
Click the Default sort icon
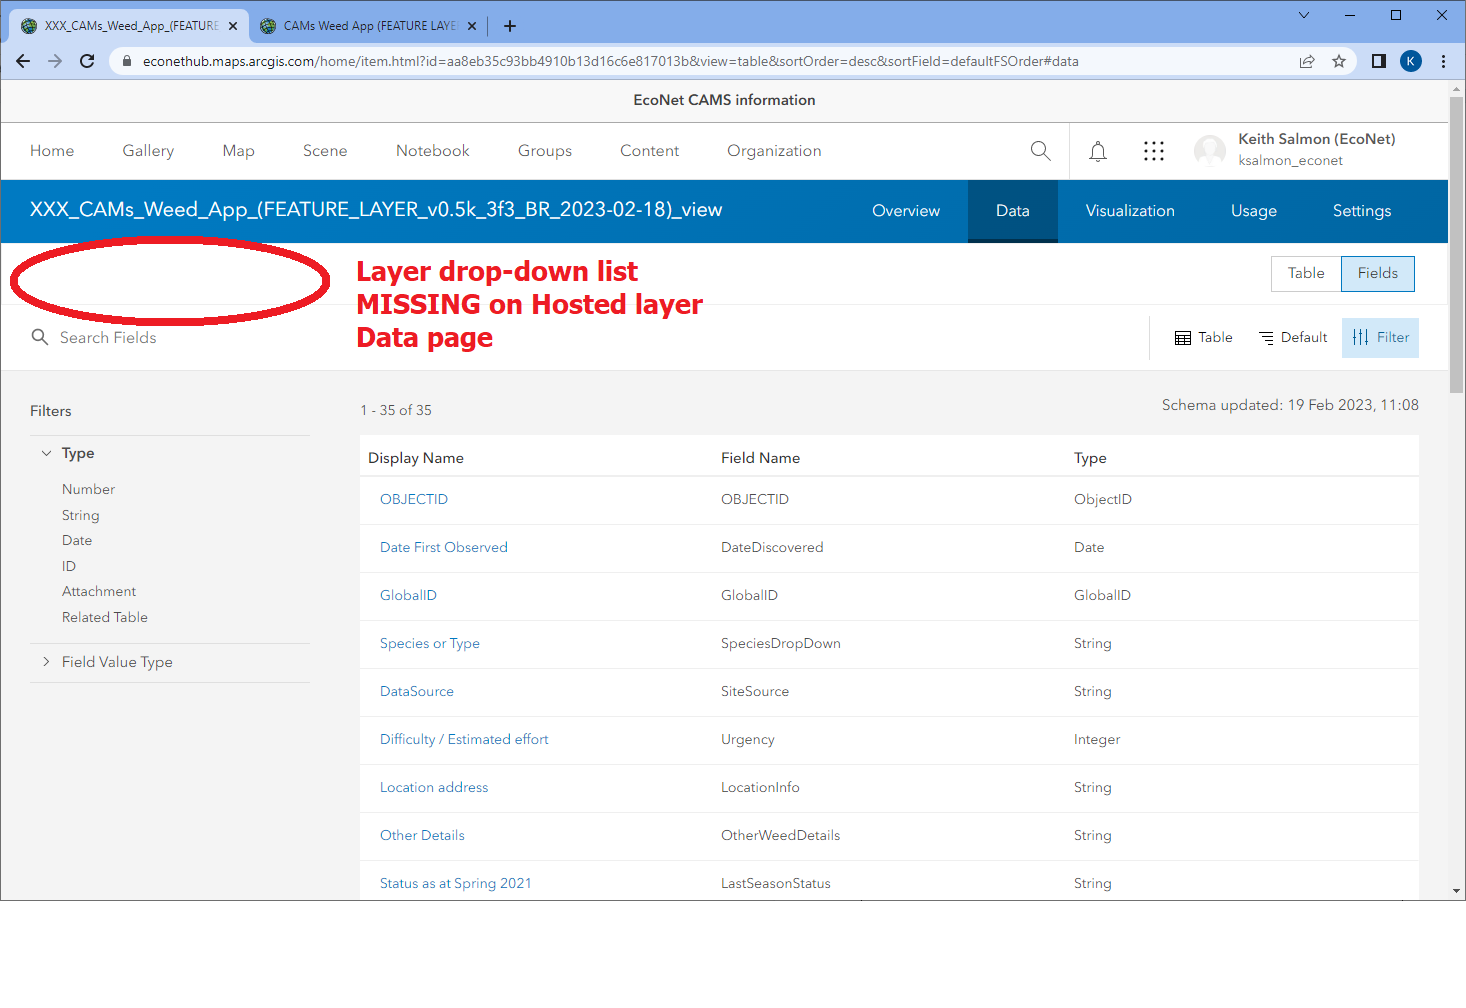click(x=1292, y=337)
